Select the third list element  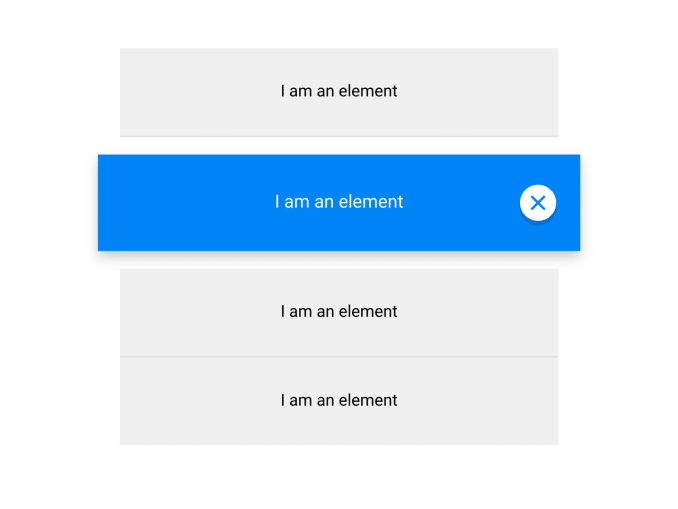pyautogui.click(x=339, y=312)
